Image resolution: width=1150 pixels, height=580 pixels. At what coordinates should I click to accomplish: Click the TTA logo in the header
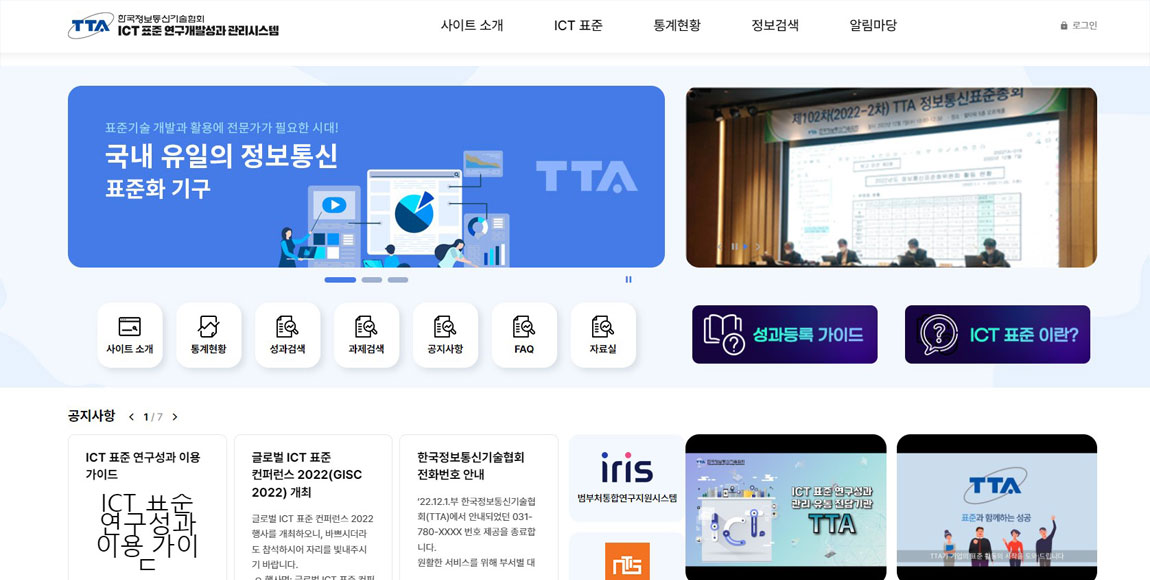pos(173,25)
